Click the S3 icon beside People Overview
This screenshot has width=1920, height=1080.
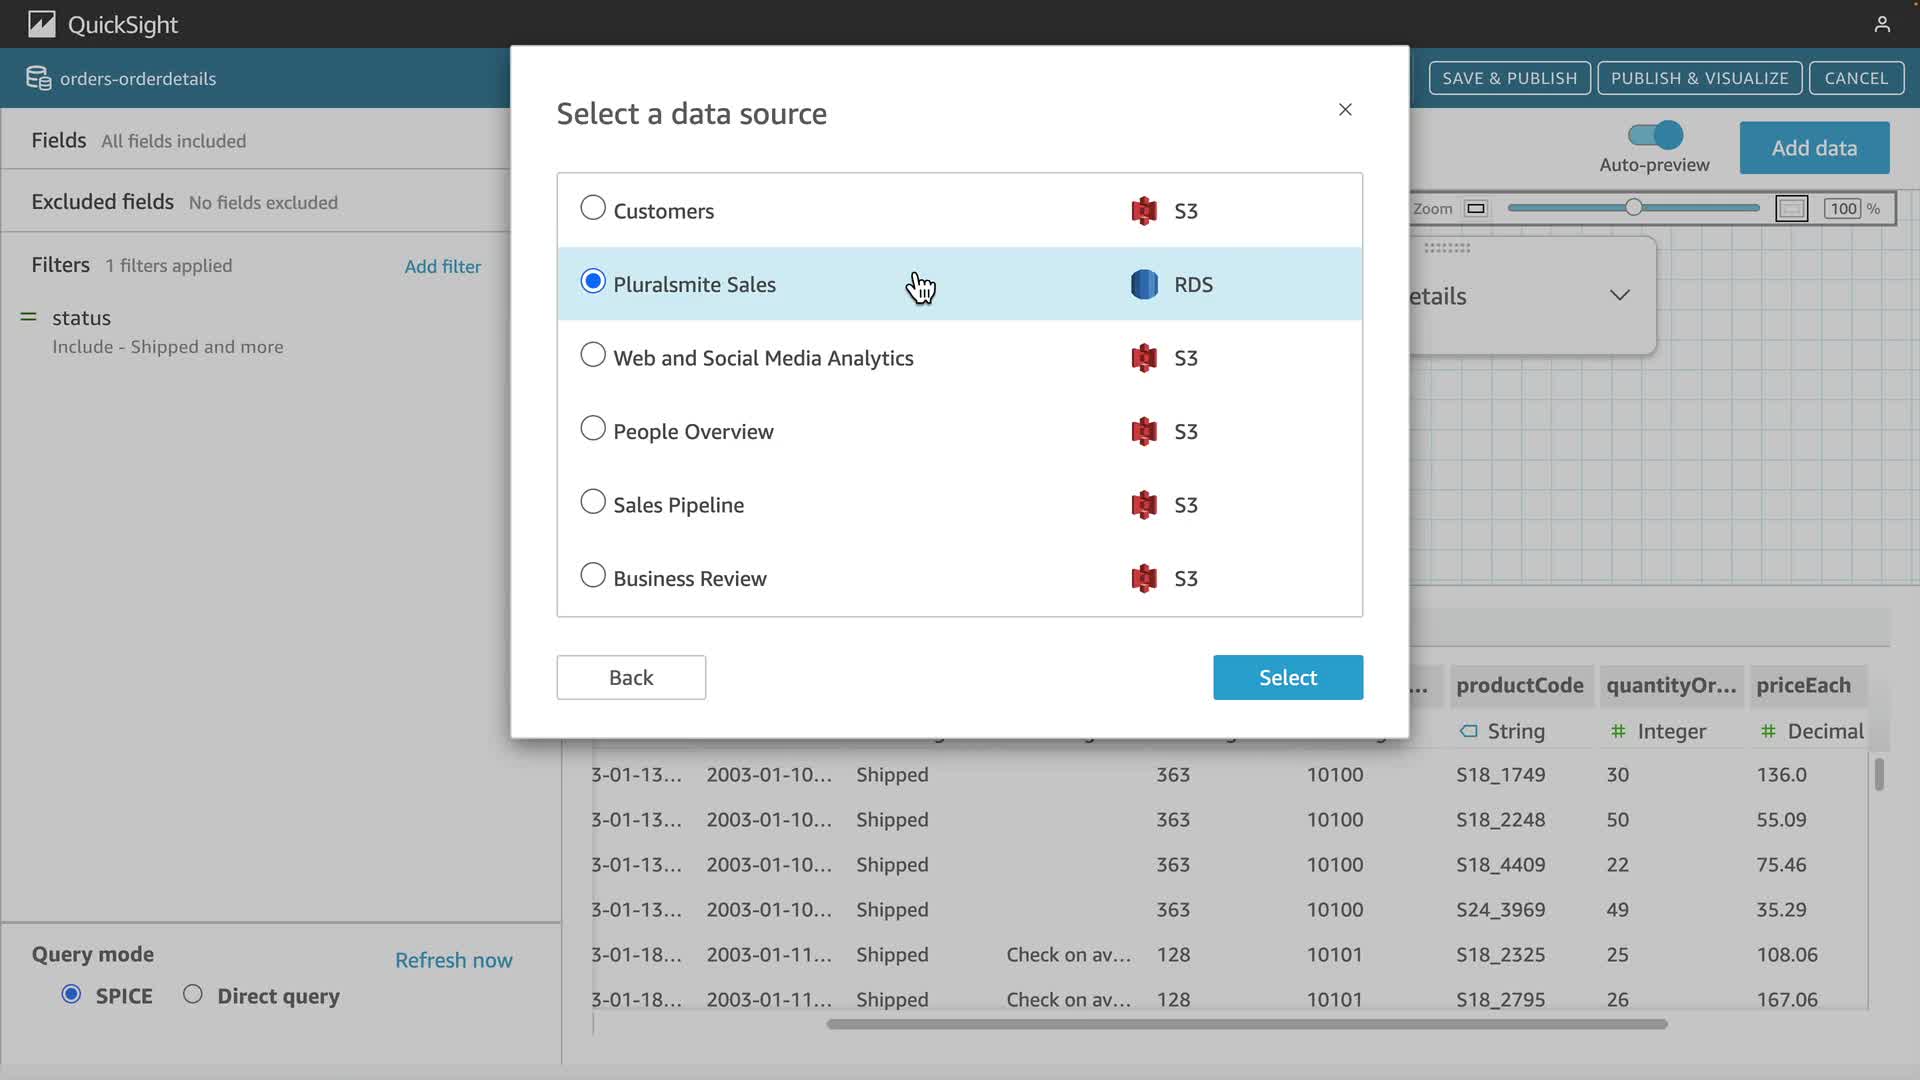tap(1143, 431)
